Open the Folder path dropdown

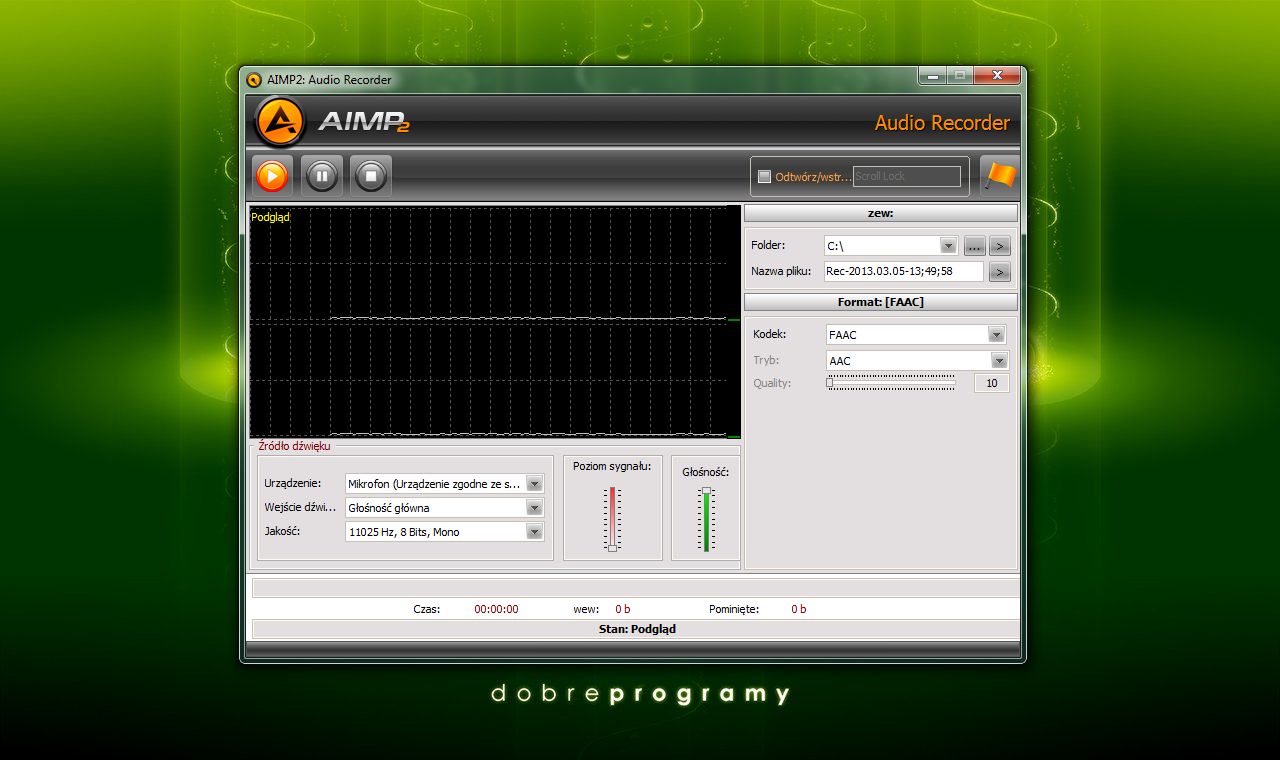(x=948, y=245)
